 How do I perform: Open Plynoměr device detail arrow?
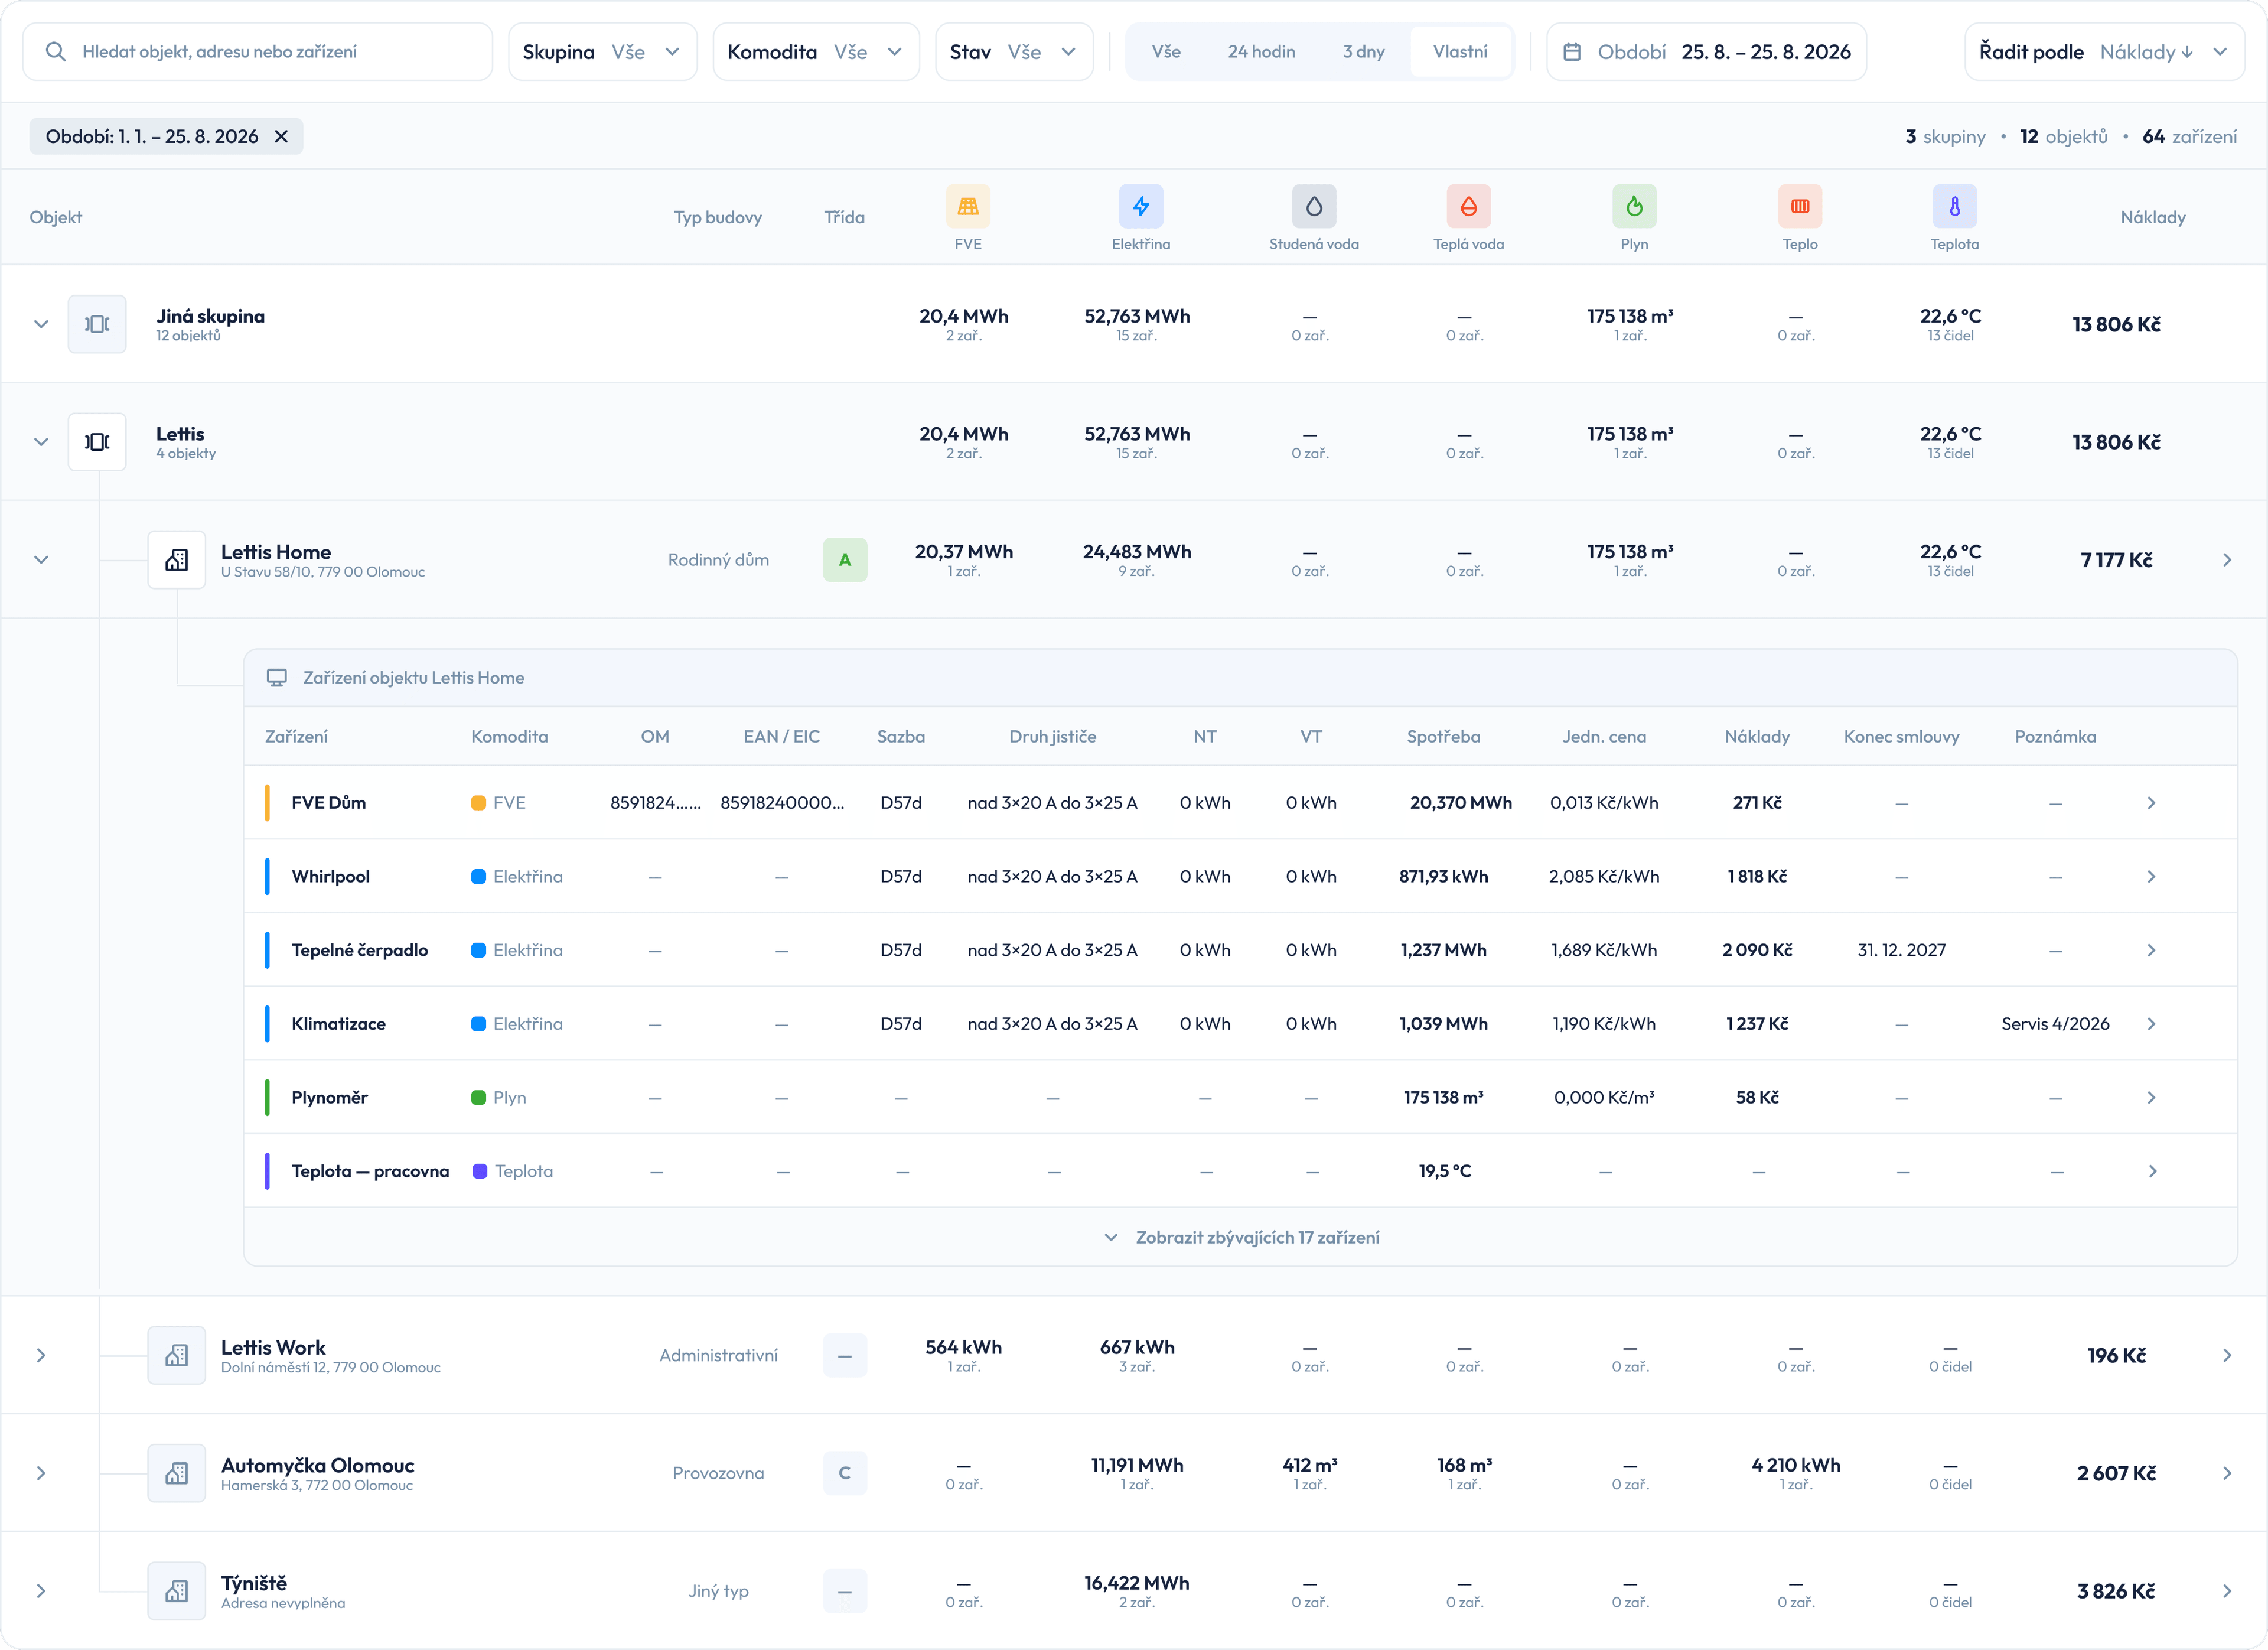[x=2151, y=1098]
